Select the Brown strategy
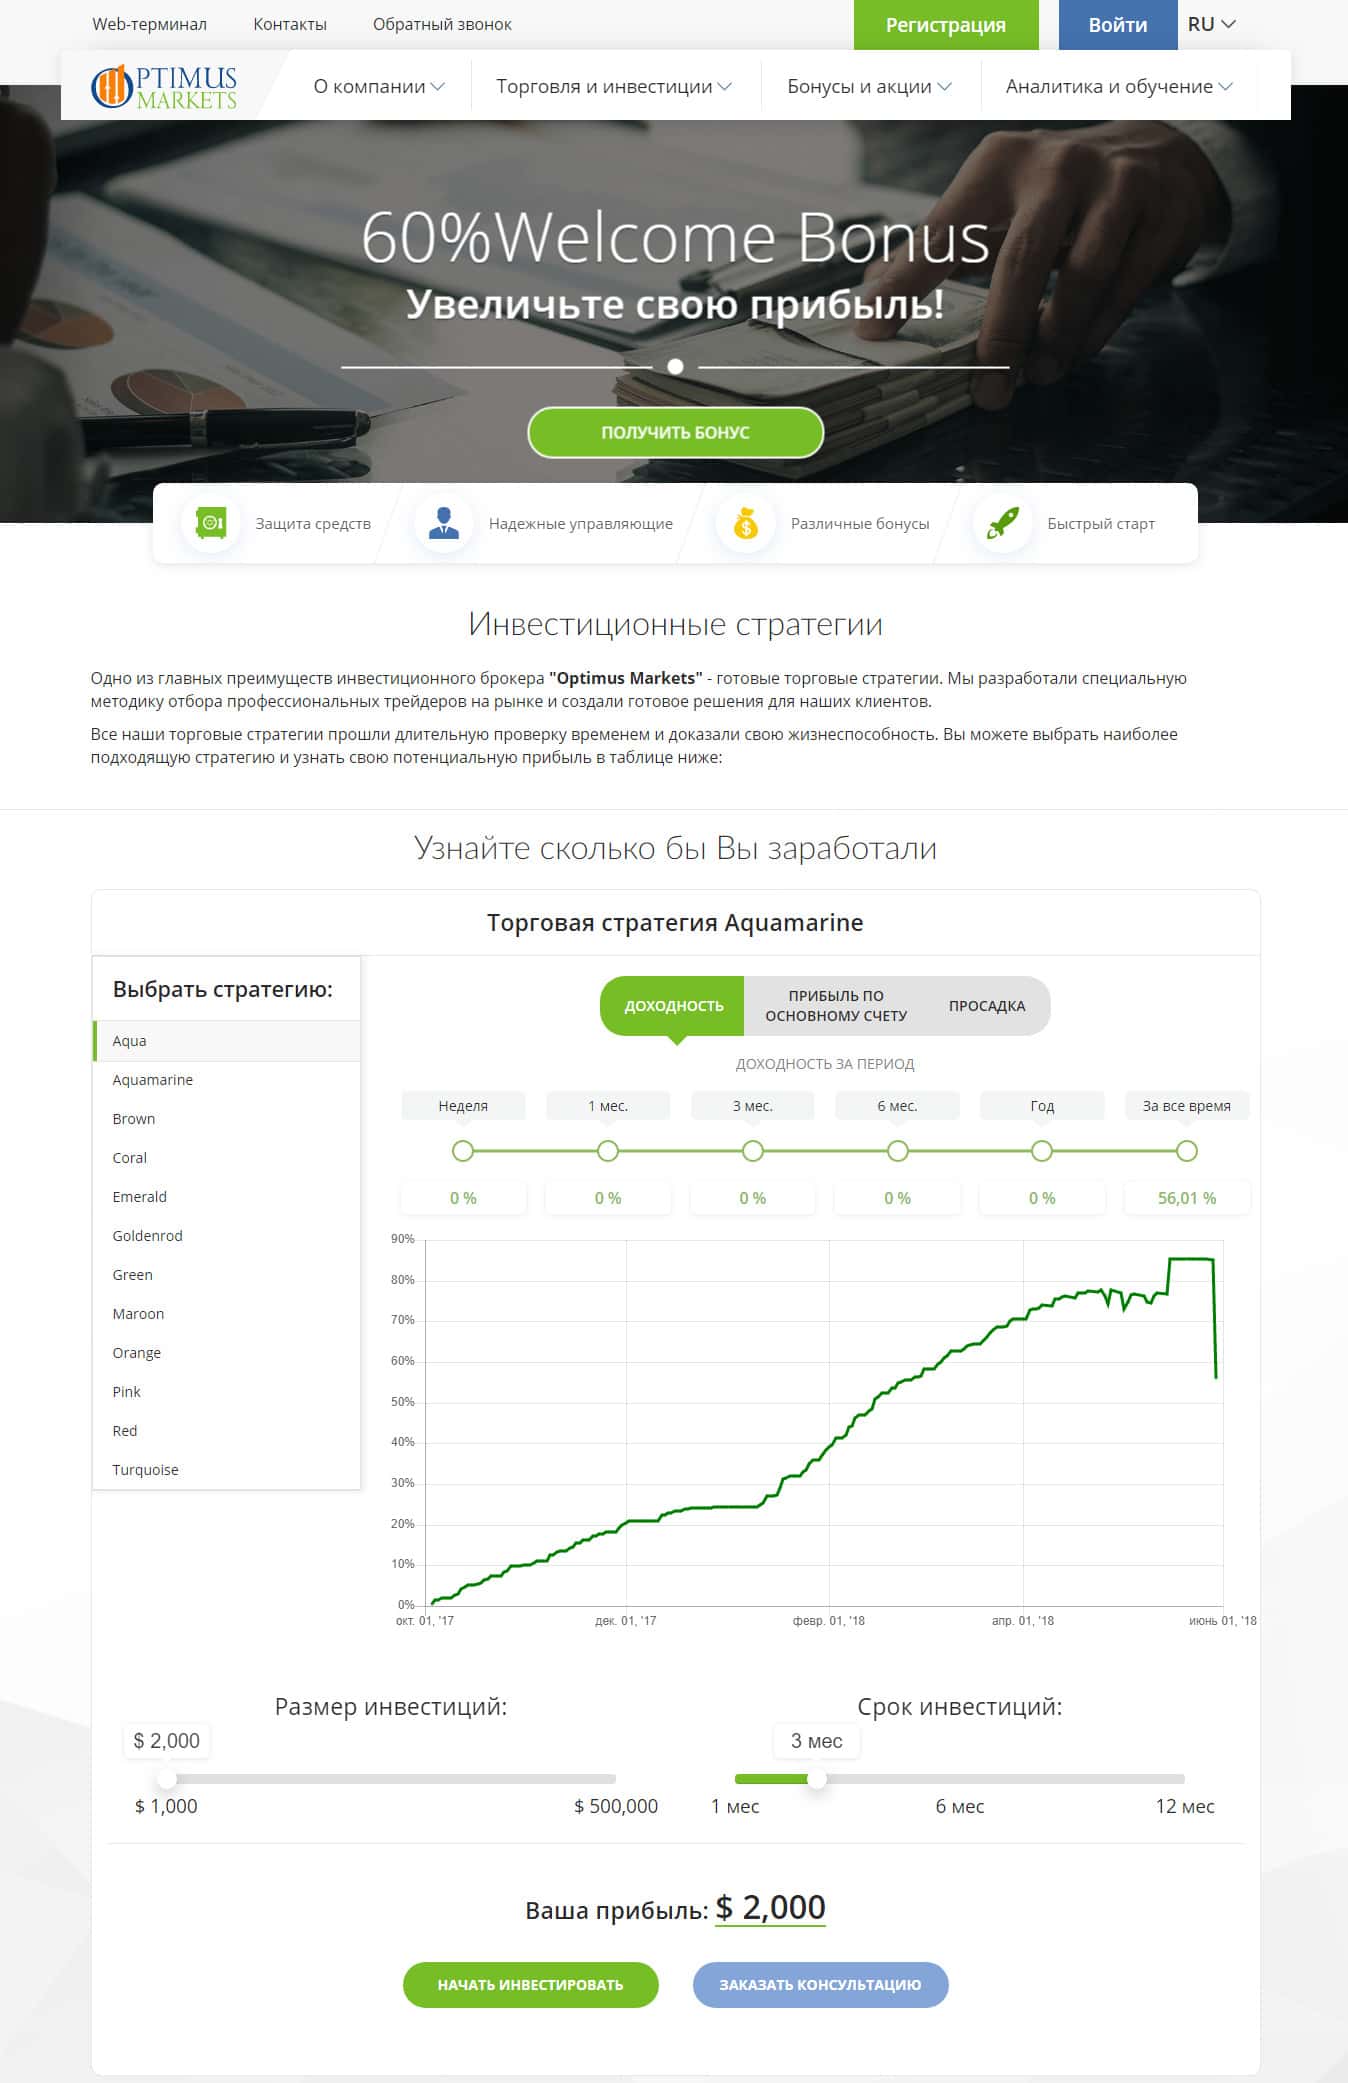Image resolution: width=1348 pixels, height=2083 pixels. coord(226,1119)
